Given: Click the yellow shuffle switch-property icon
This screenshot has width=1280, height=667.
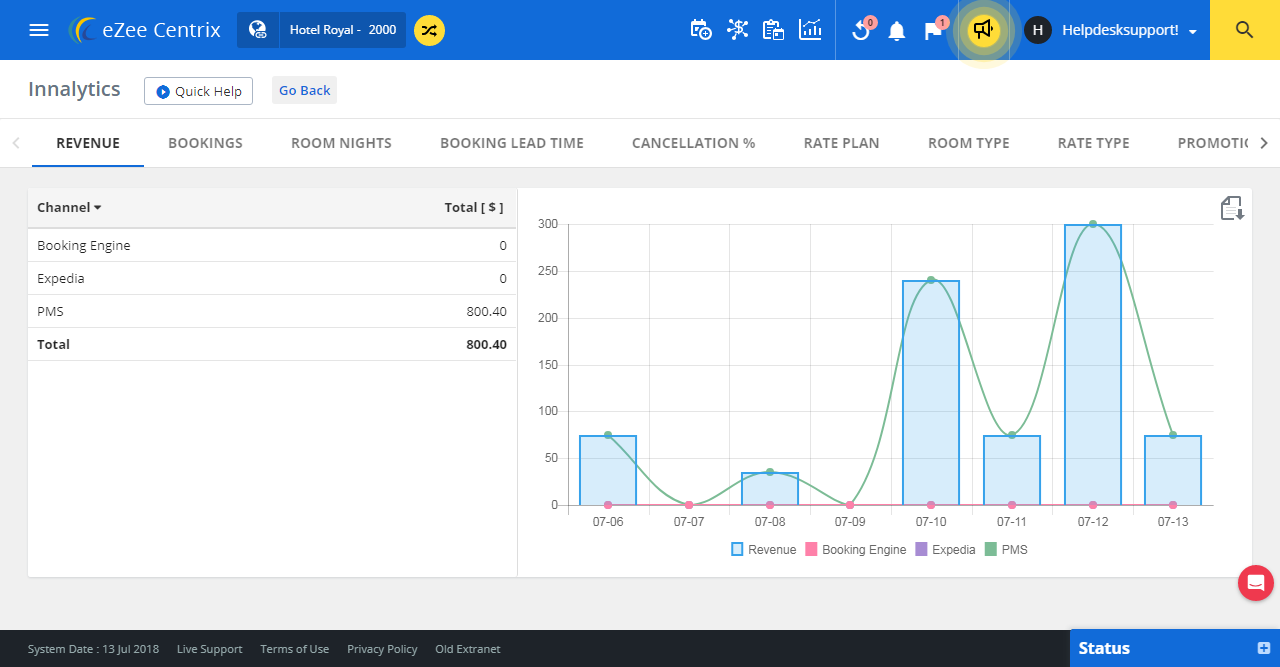Looking at the screenshot, I should click(x=429, y=30).
